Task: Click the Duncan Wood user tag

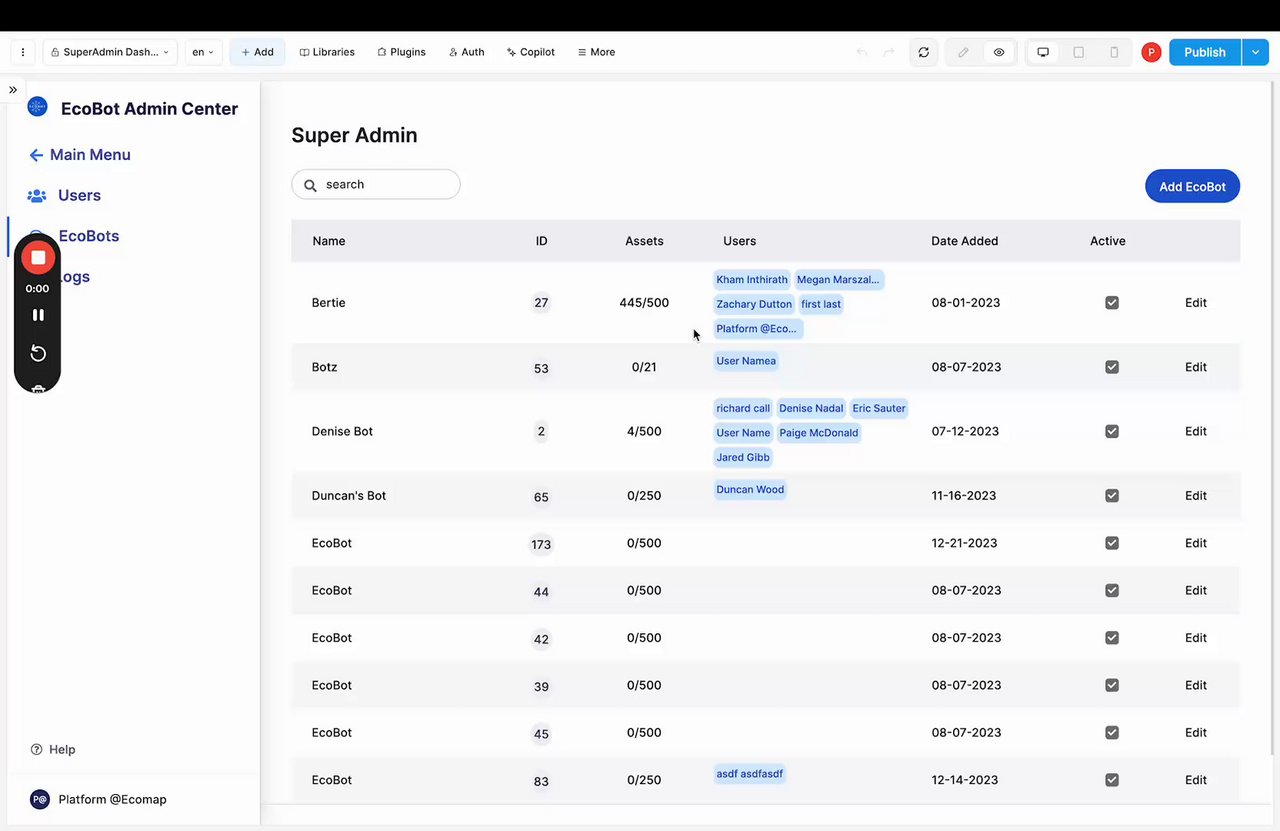Action: pos(750,489)
